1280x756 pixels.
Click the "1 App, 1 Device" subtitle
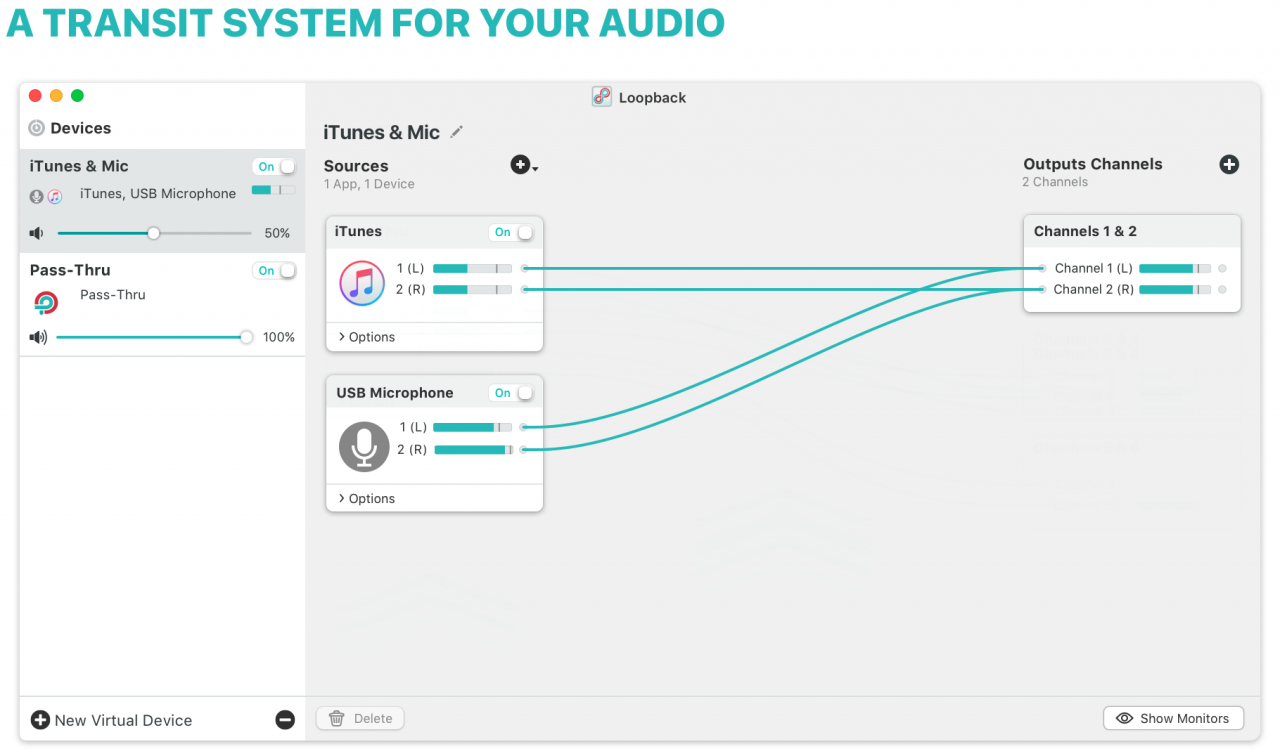(369, 184)
